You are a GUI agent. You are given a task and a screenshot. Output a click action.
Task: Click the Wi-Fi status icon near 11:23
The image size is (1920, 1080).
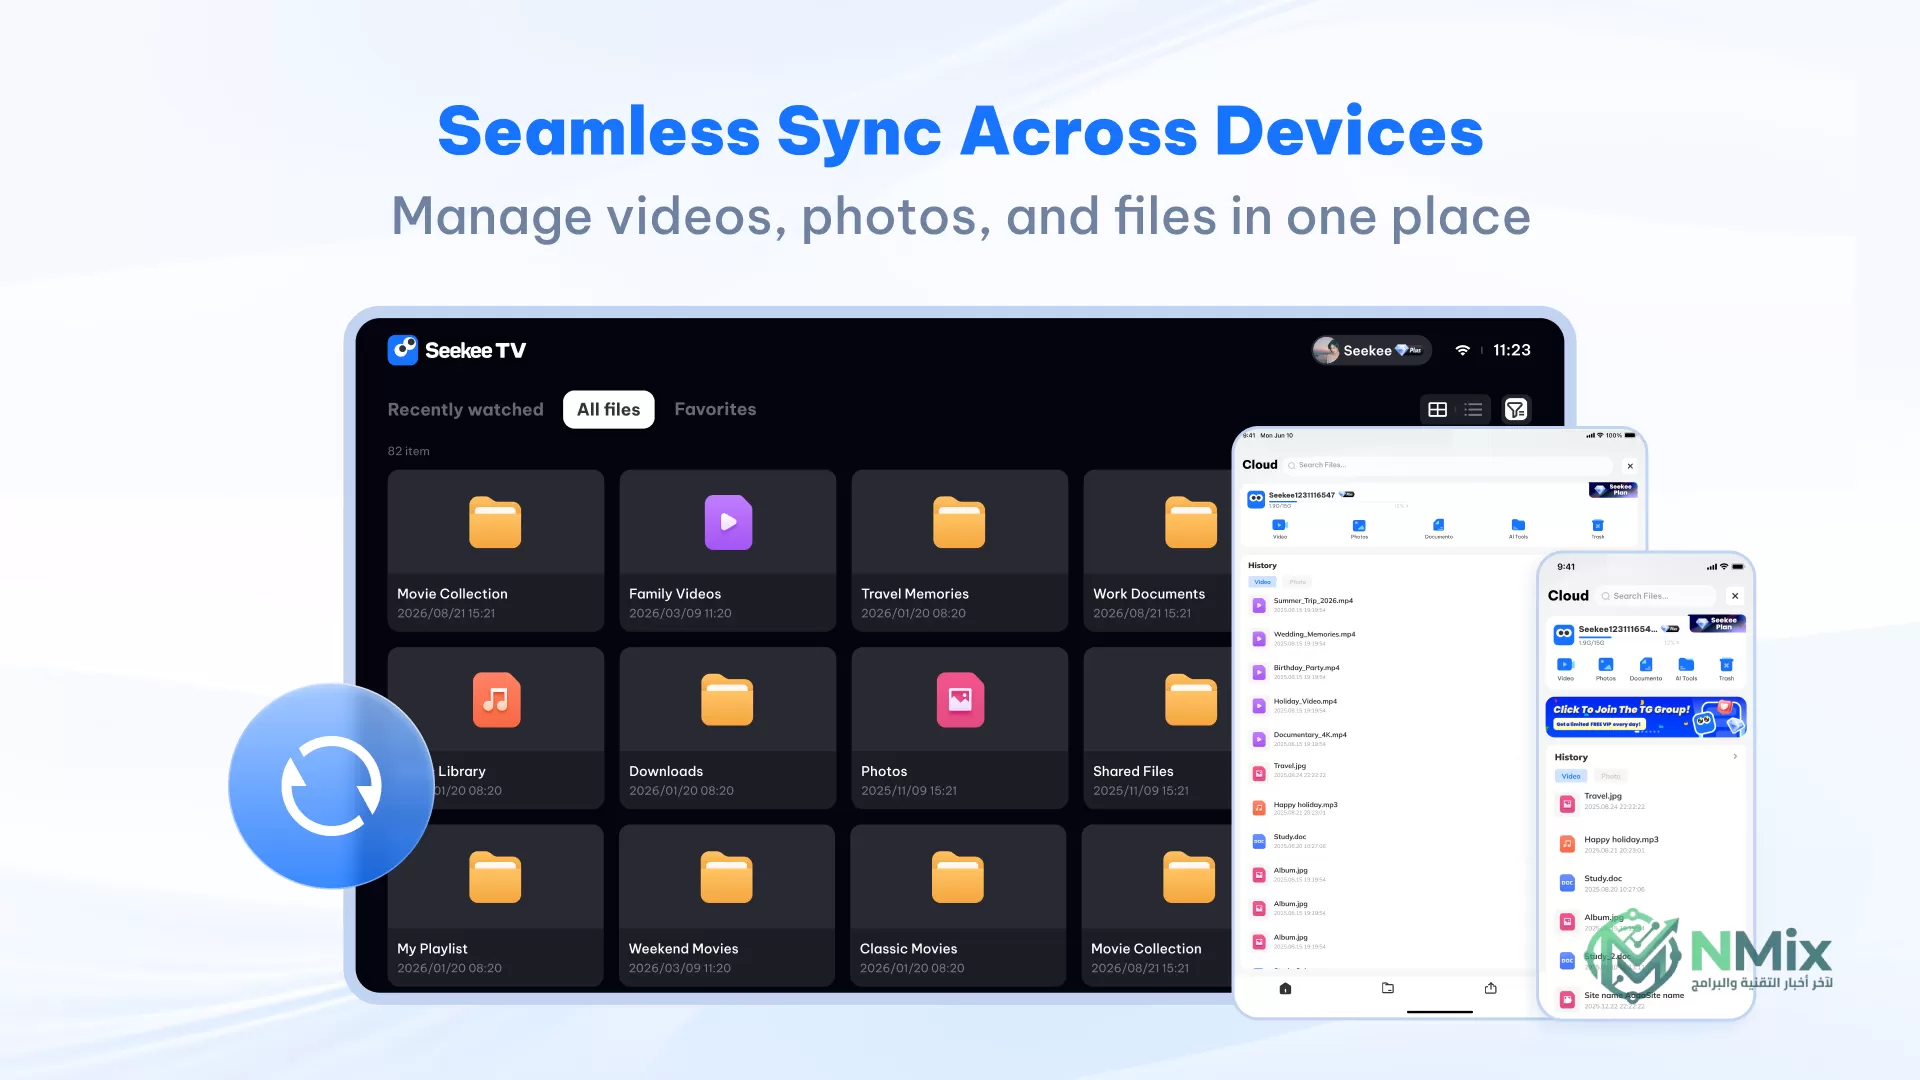click(x=1462, y=350)
